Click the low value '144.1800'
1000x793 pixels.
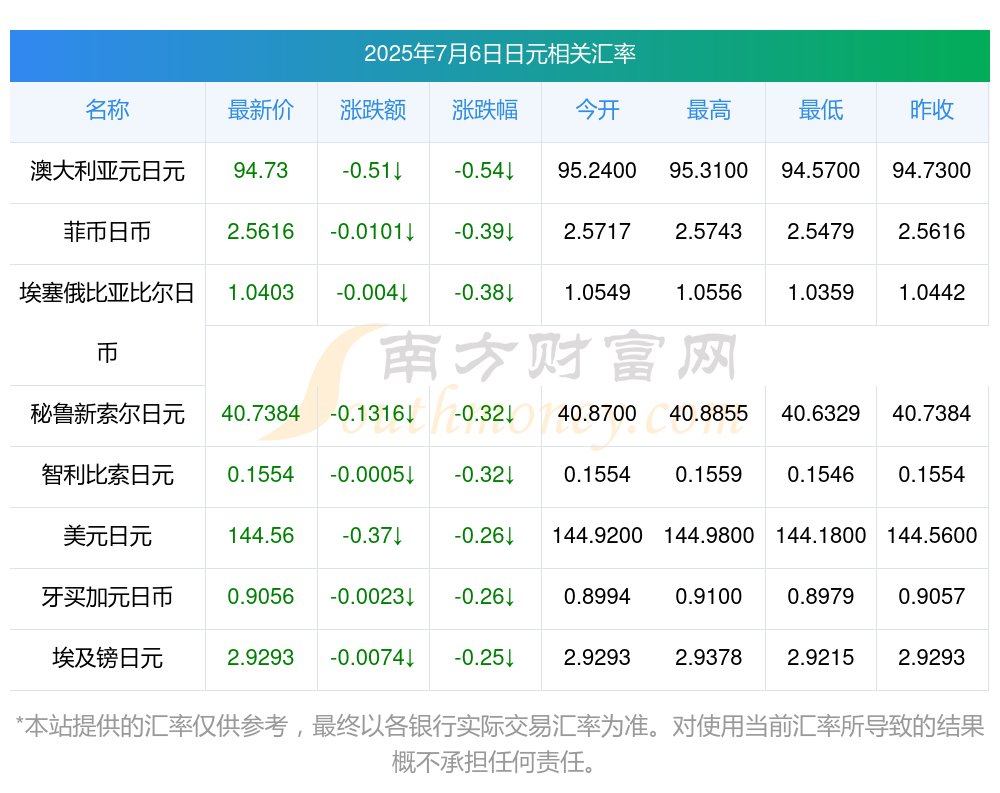click(x=821, y=535)
